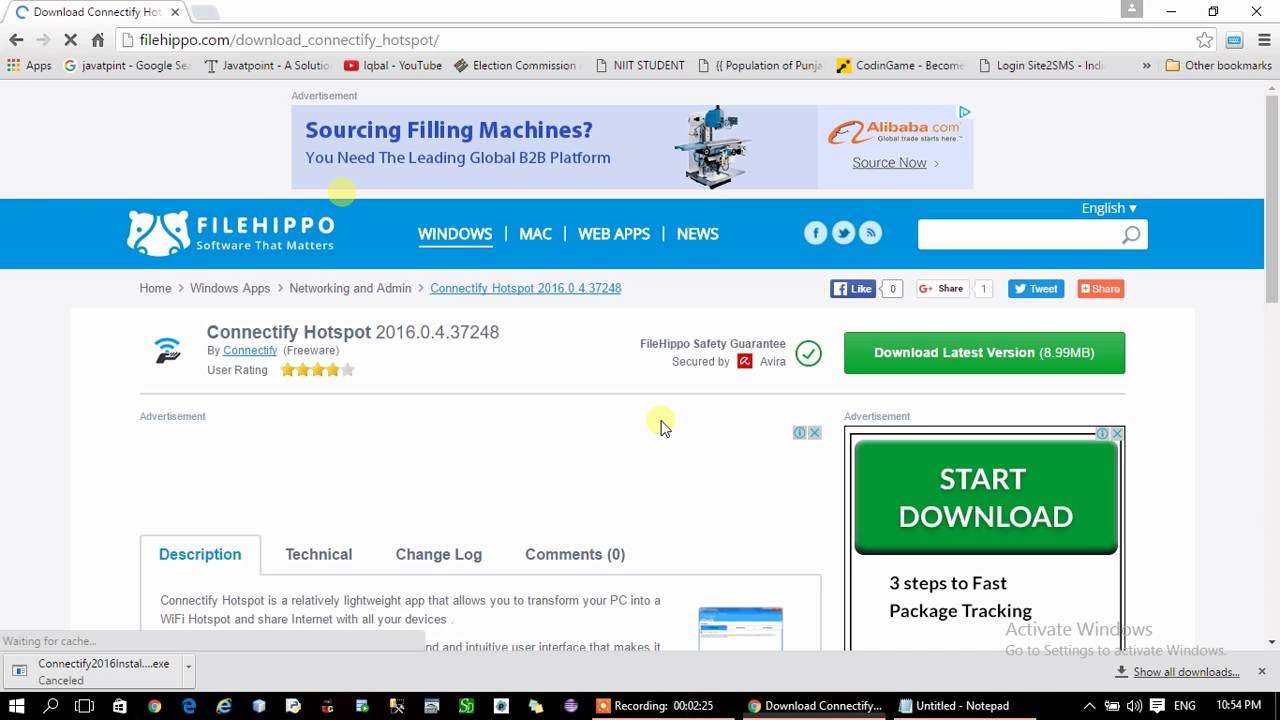Click the FileHippo search input field
Viewport: 1280px width, 720px height.
pyautogui.click(x=1019, y=235)
